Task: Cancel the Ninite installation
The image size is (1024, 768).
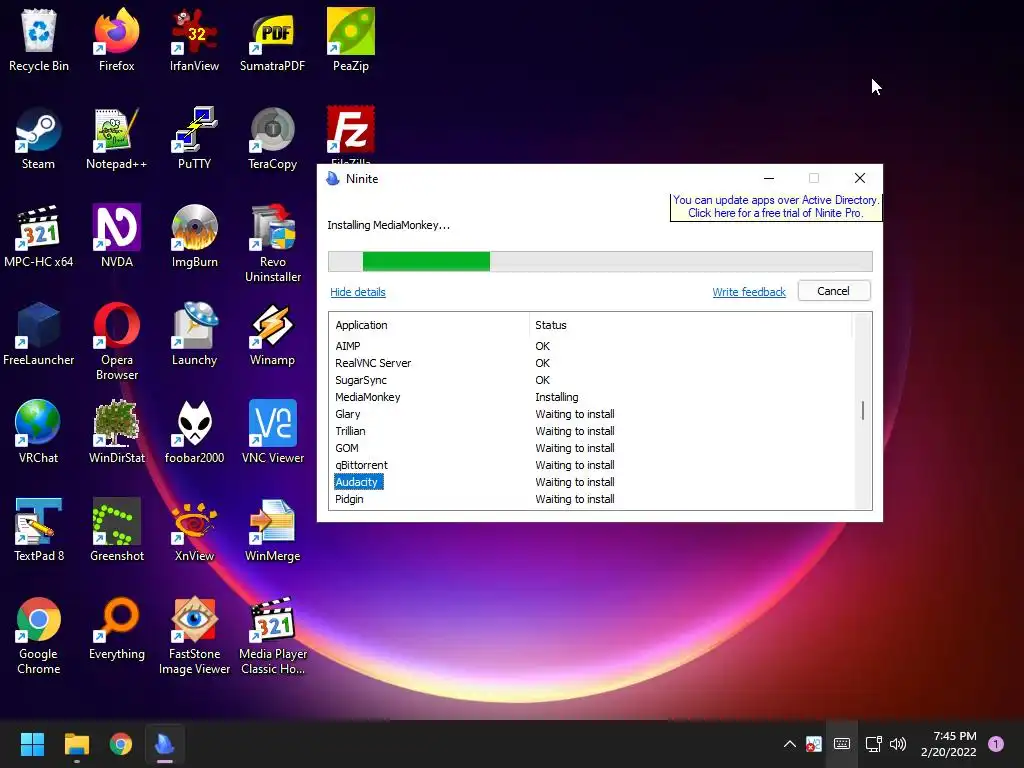Action: 833,291
